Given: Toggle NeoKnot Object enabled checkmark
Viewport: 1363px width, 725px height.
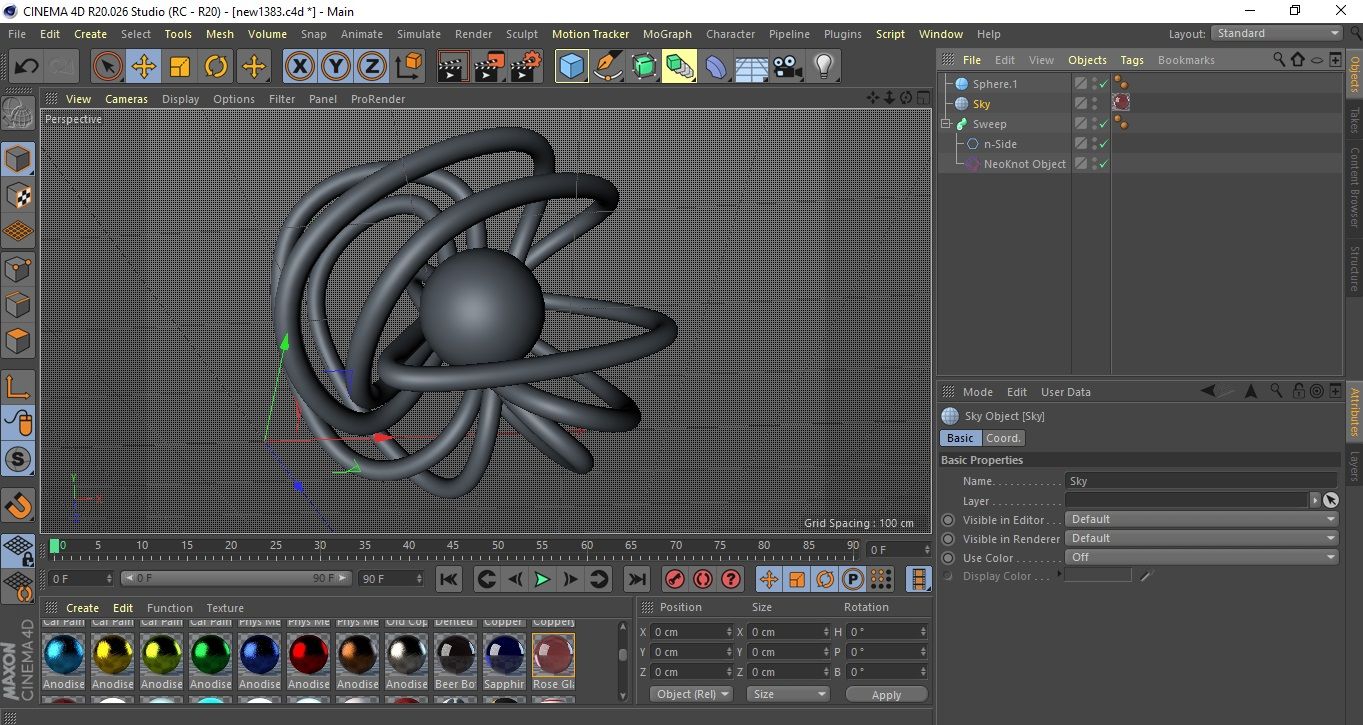Looking at the screenshot, I should pos(1103,164).
